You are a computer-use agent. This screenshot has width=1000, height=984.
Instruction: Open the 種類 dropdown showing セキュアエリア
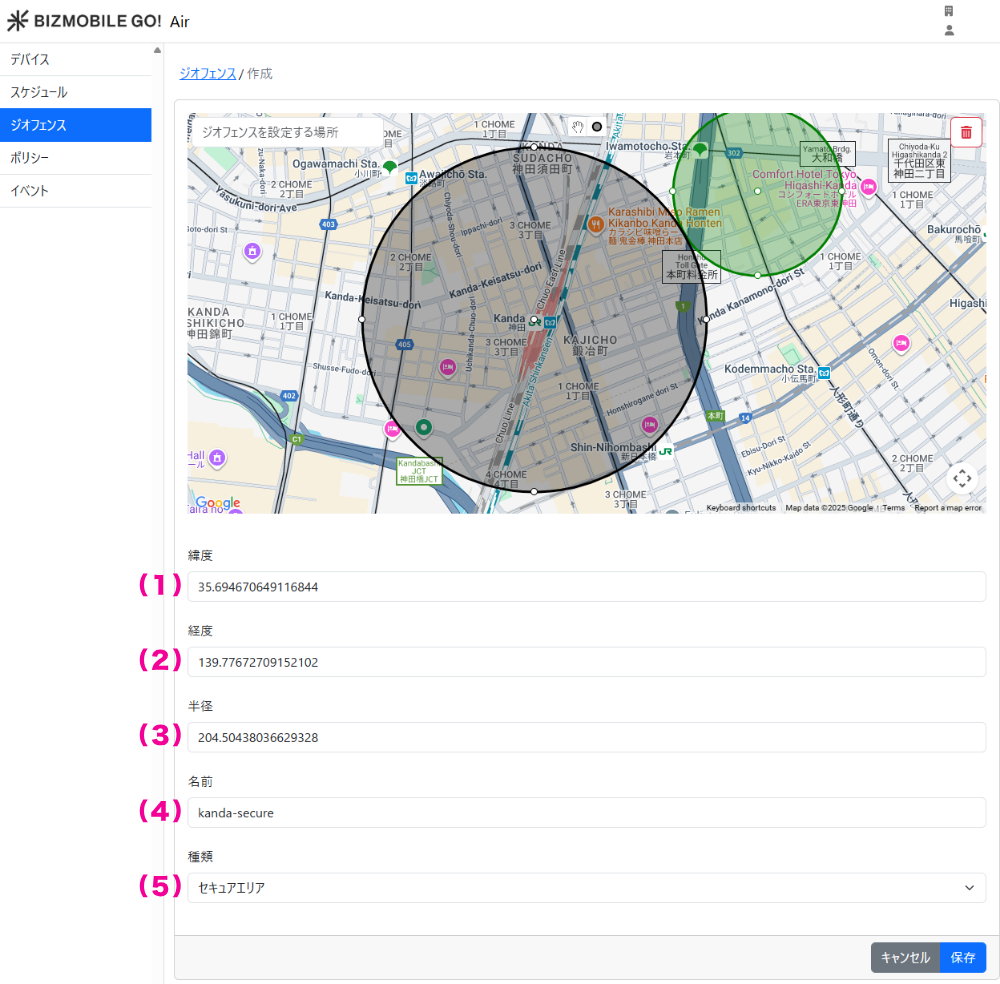point(586,887)
